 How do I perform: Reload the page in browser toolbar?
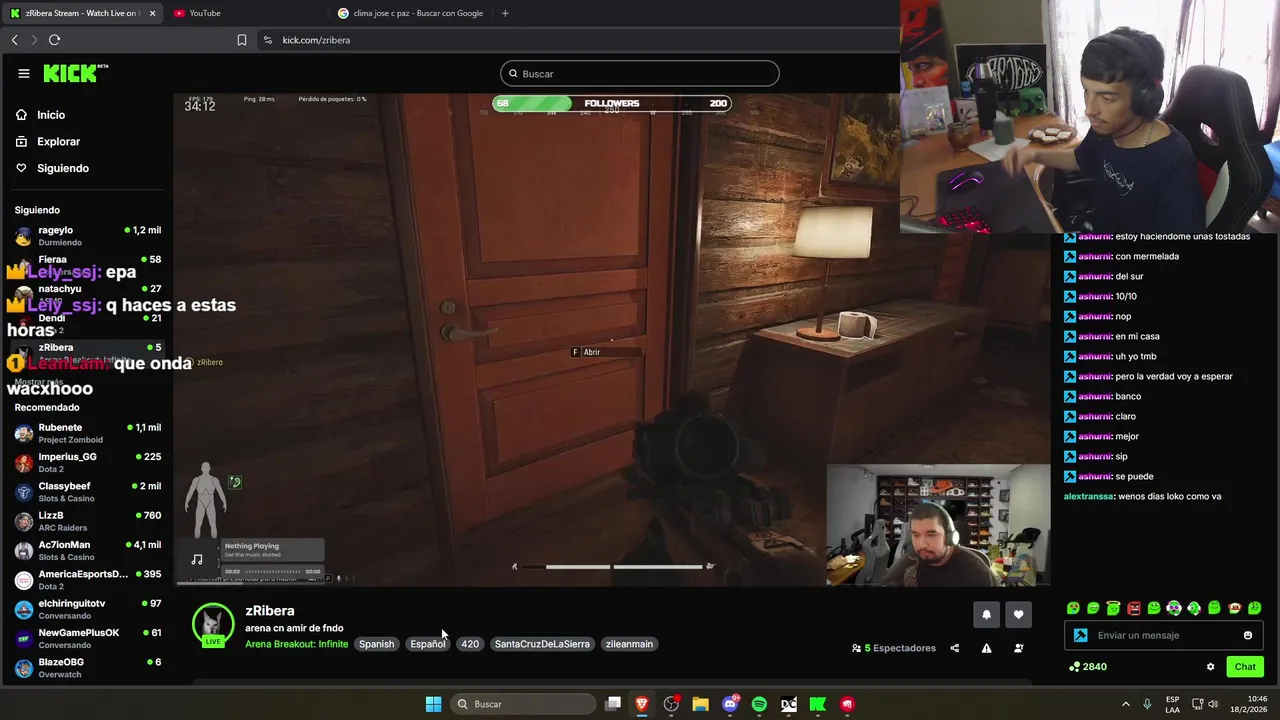[x=54, y=40]
